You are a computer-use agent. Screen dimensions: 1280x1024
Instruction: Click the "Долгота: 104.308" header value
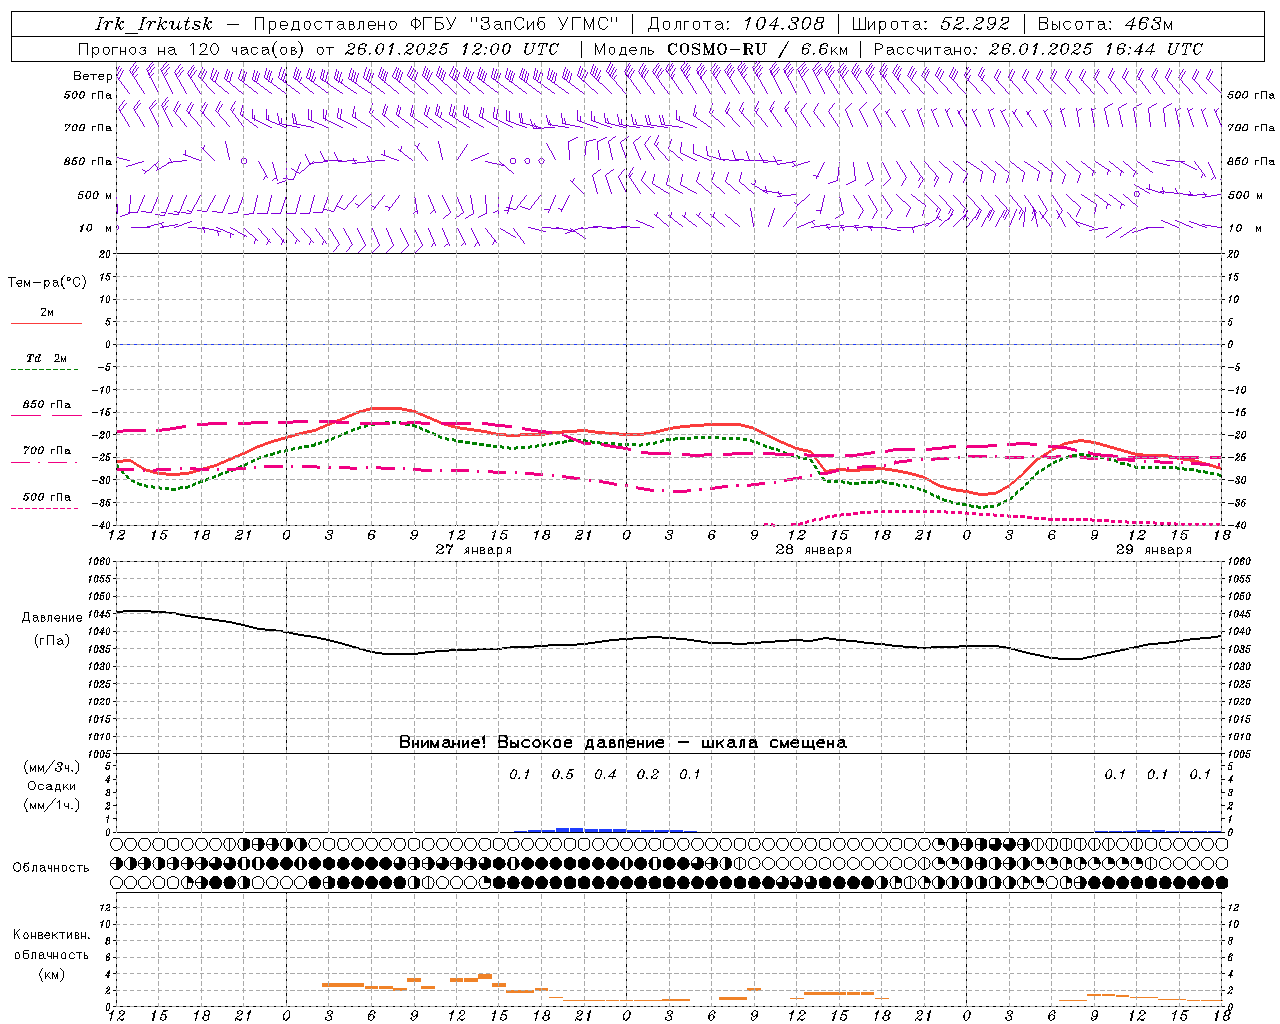tap(736, 24)
